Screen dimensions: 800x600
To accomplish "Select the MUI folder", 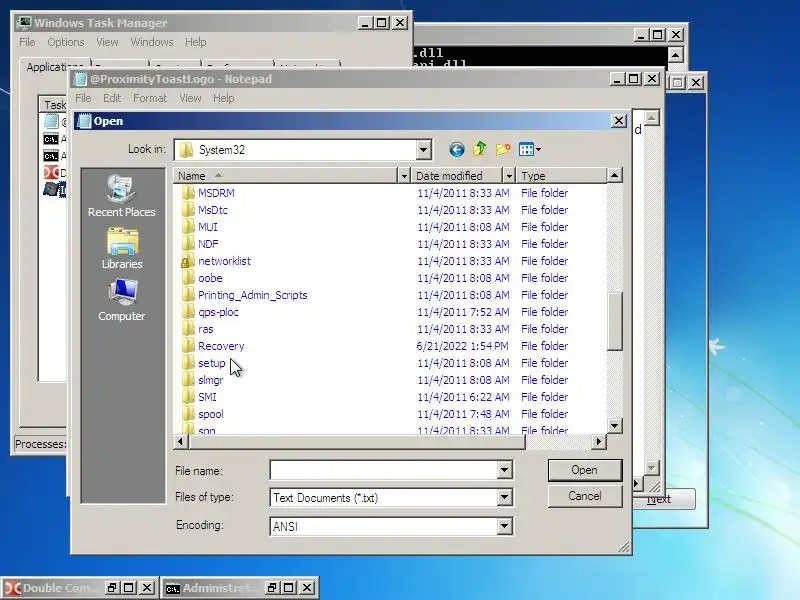I will point(208,227).
